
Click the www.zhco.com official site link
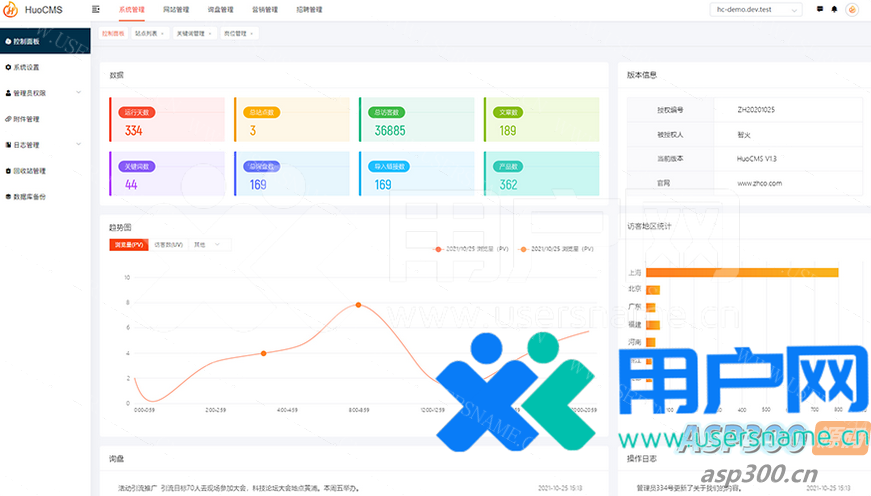[x=759, y=183]
